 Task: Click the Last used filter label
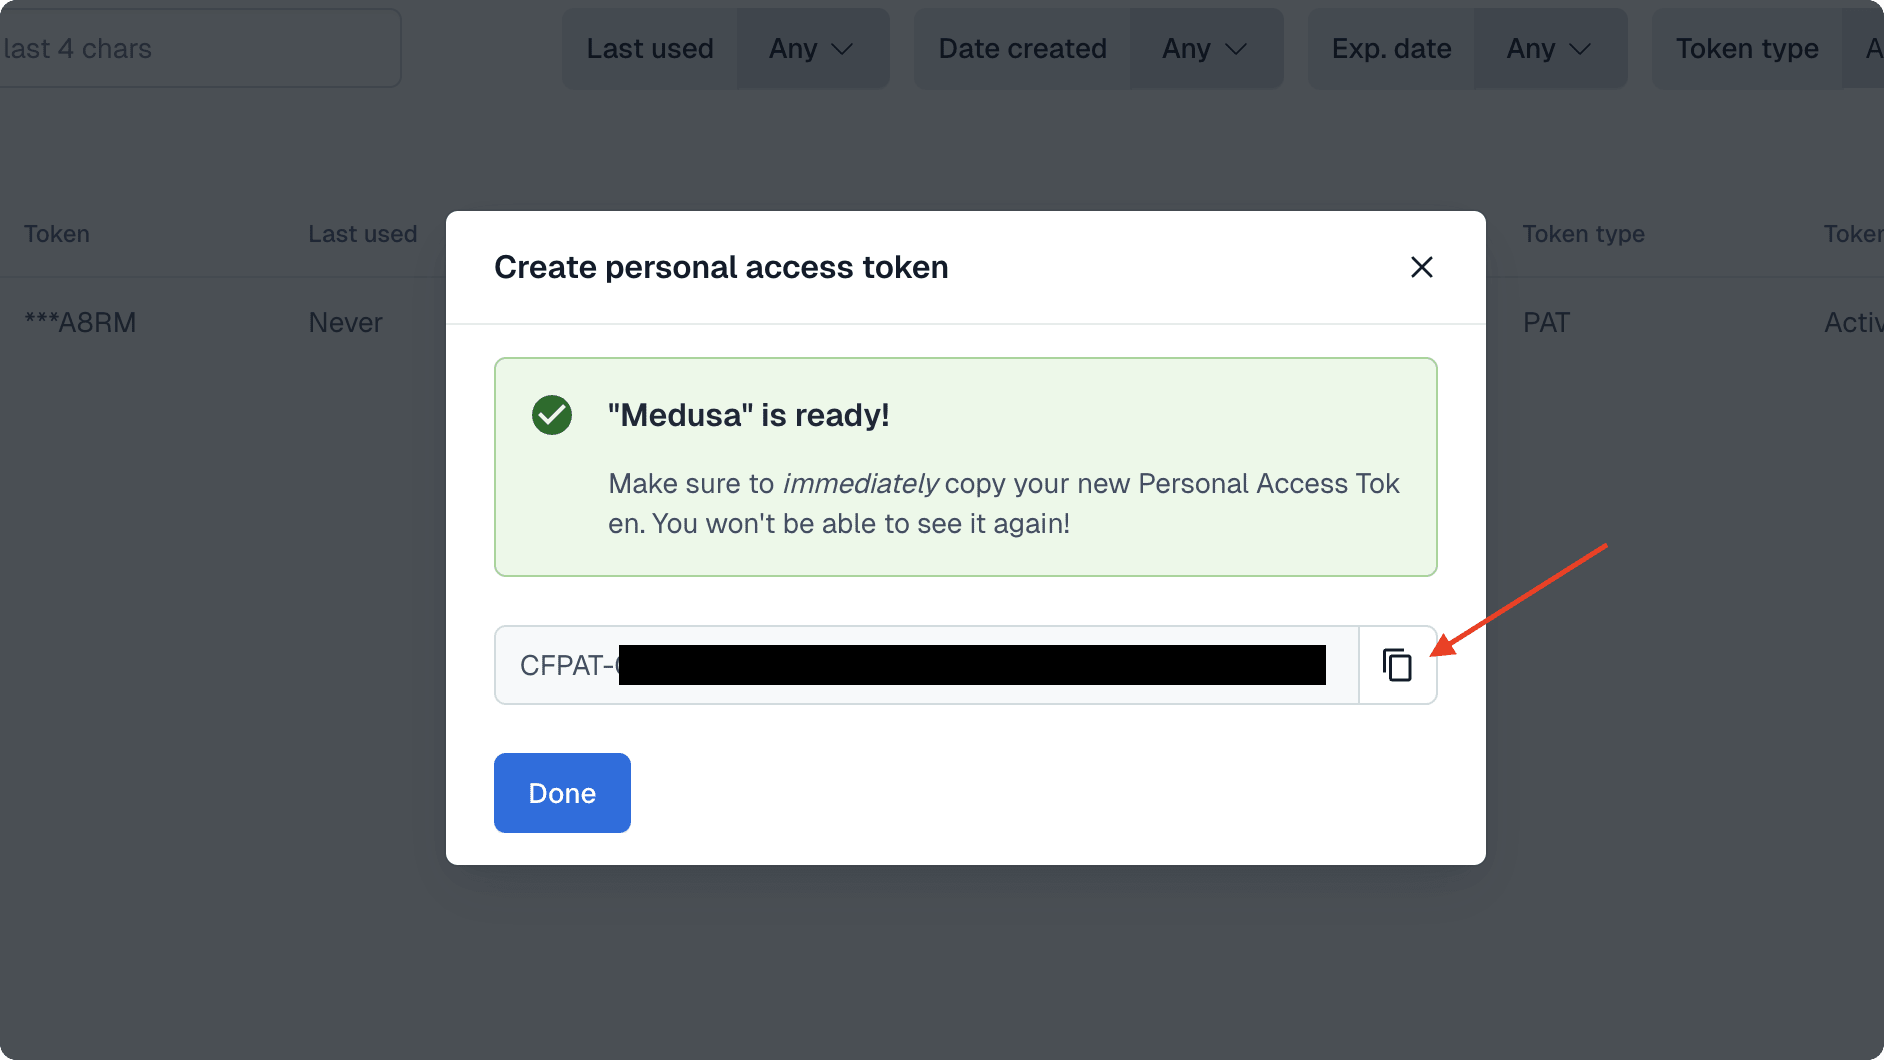coord(650,47)
